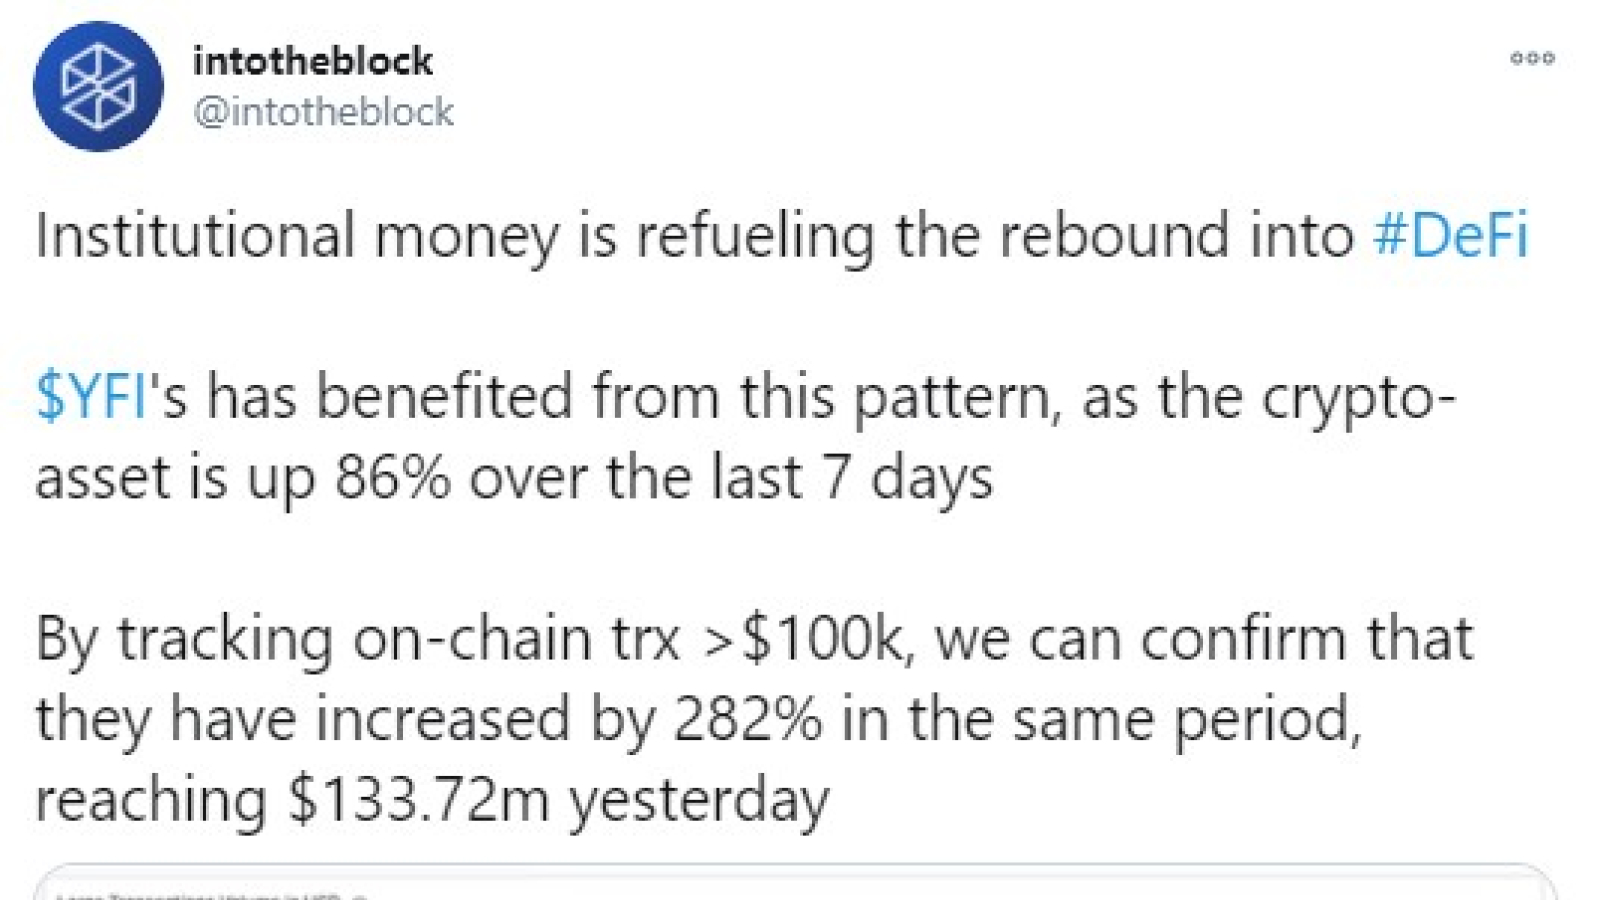Open the embedded chart card below tweet

point(795,882)
